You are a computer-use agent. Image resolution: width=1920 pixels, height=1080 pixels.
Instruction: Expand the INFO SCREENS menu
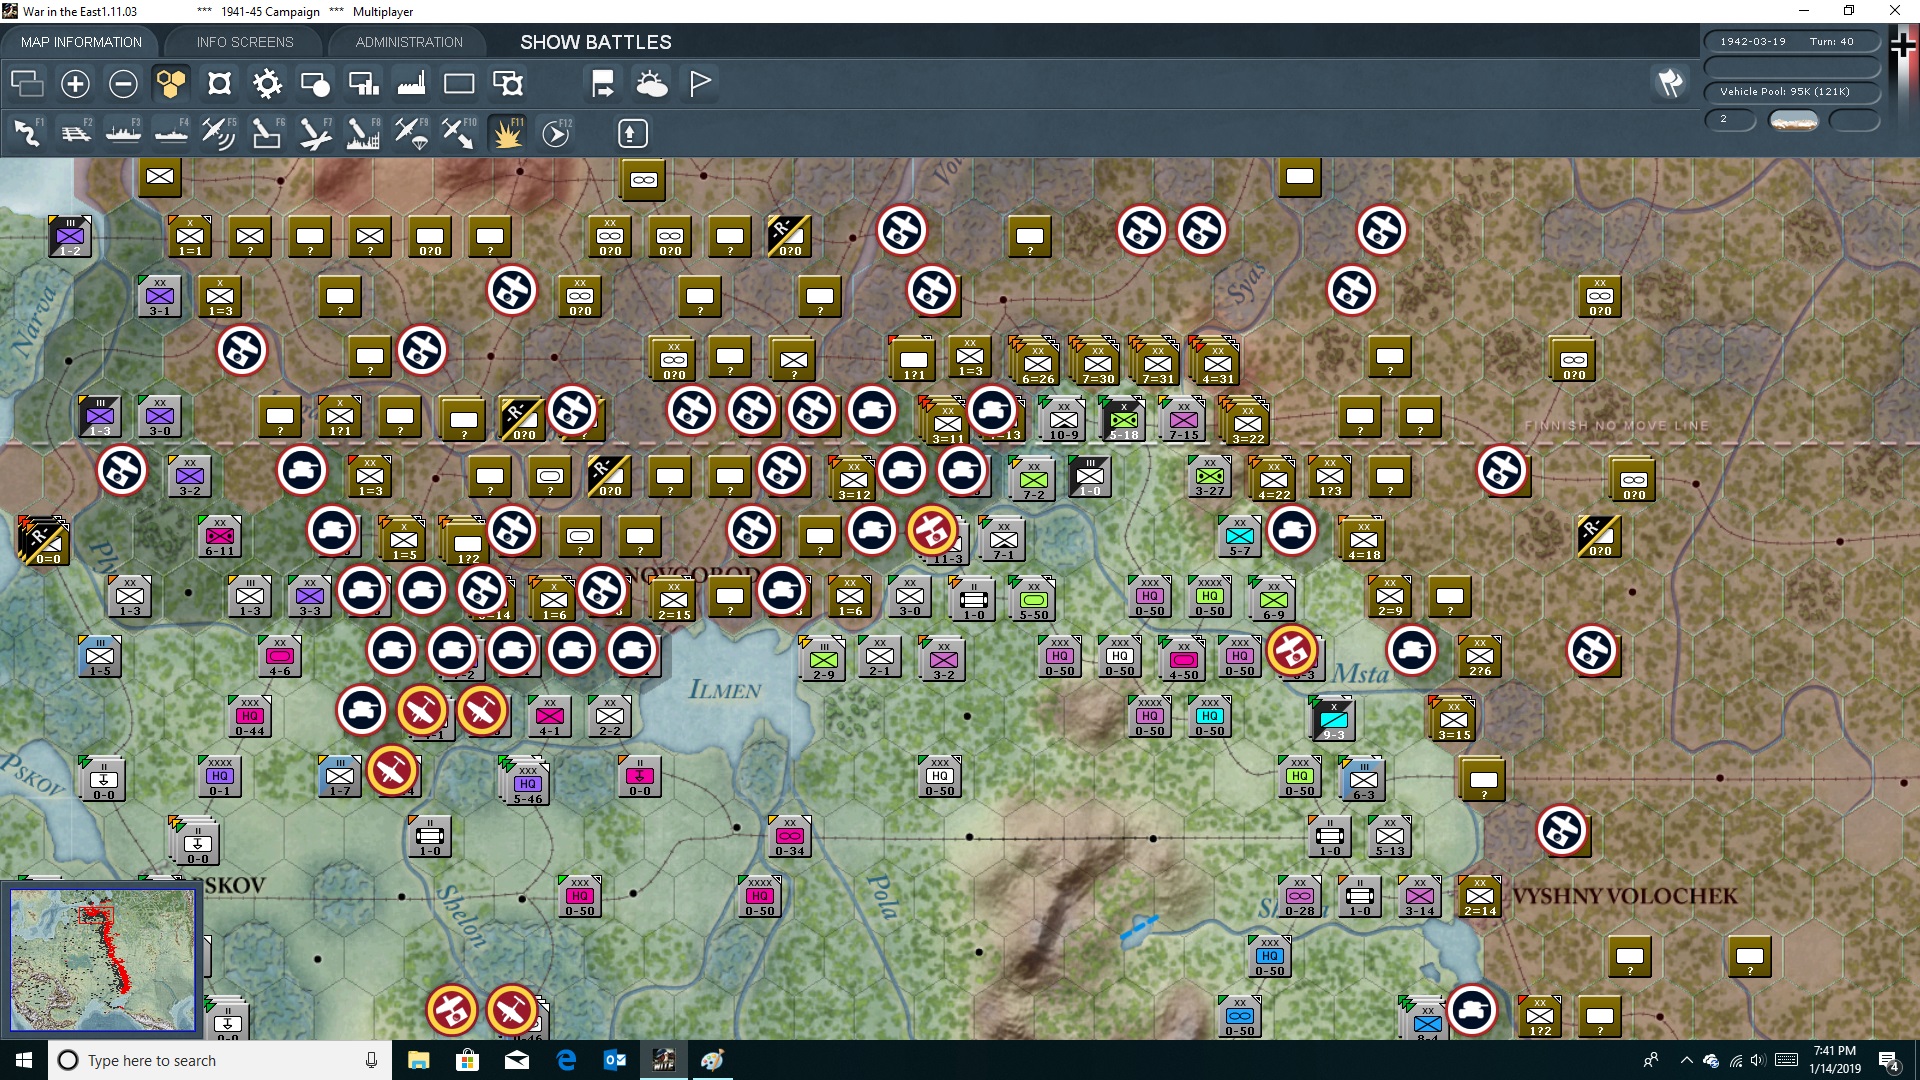244,42
